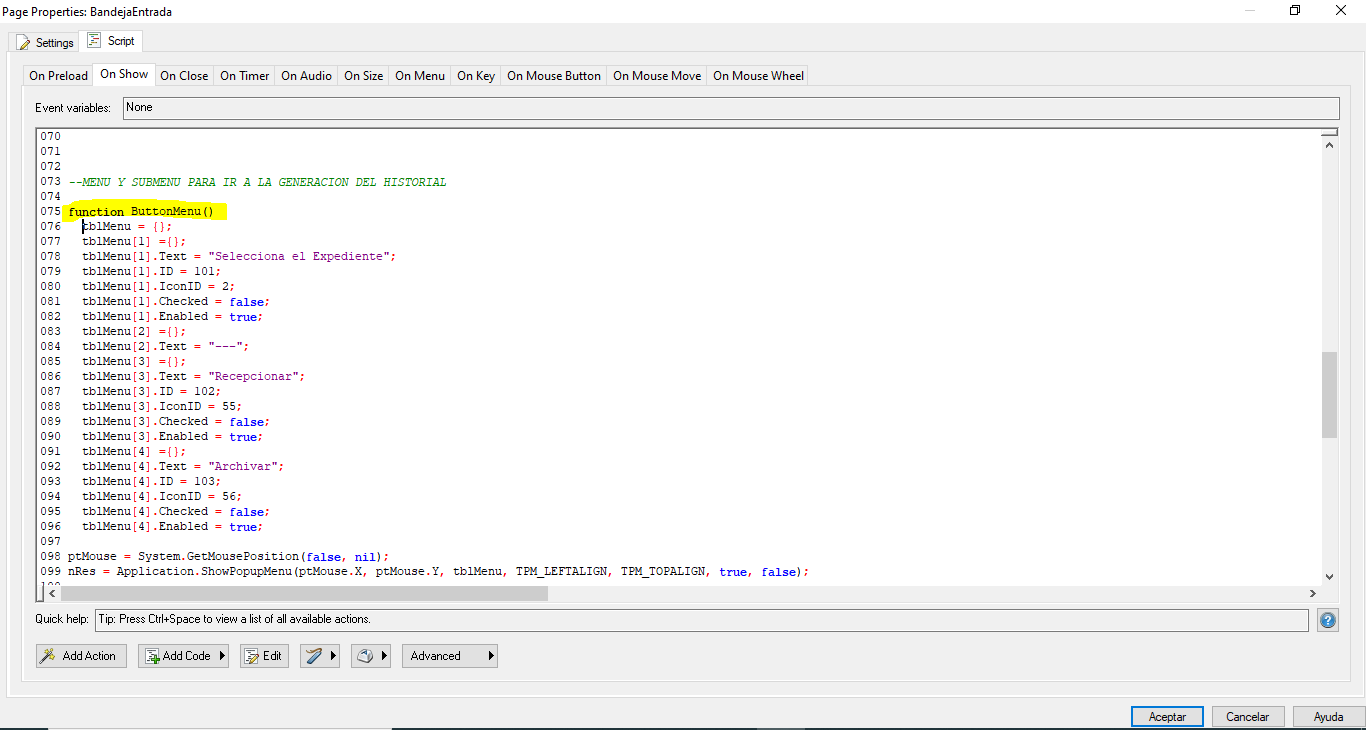This screenshot has height=730, width=1366.
Task: Open the On Preload event tab
Action: pyautogui.click(x=58, y=76)
